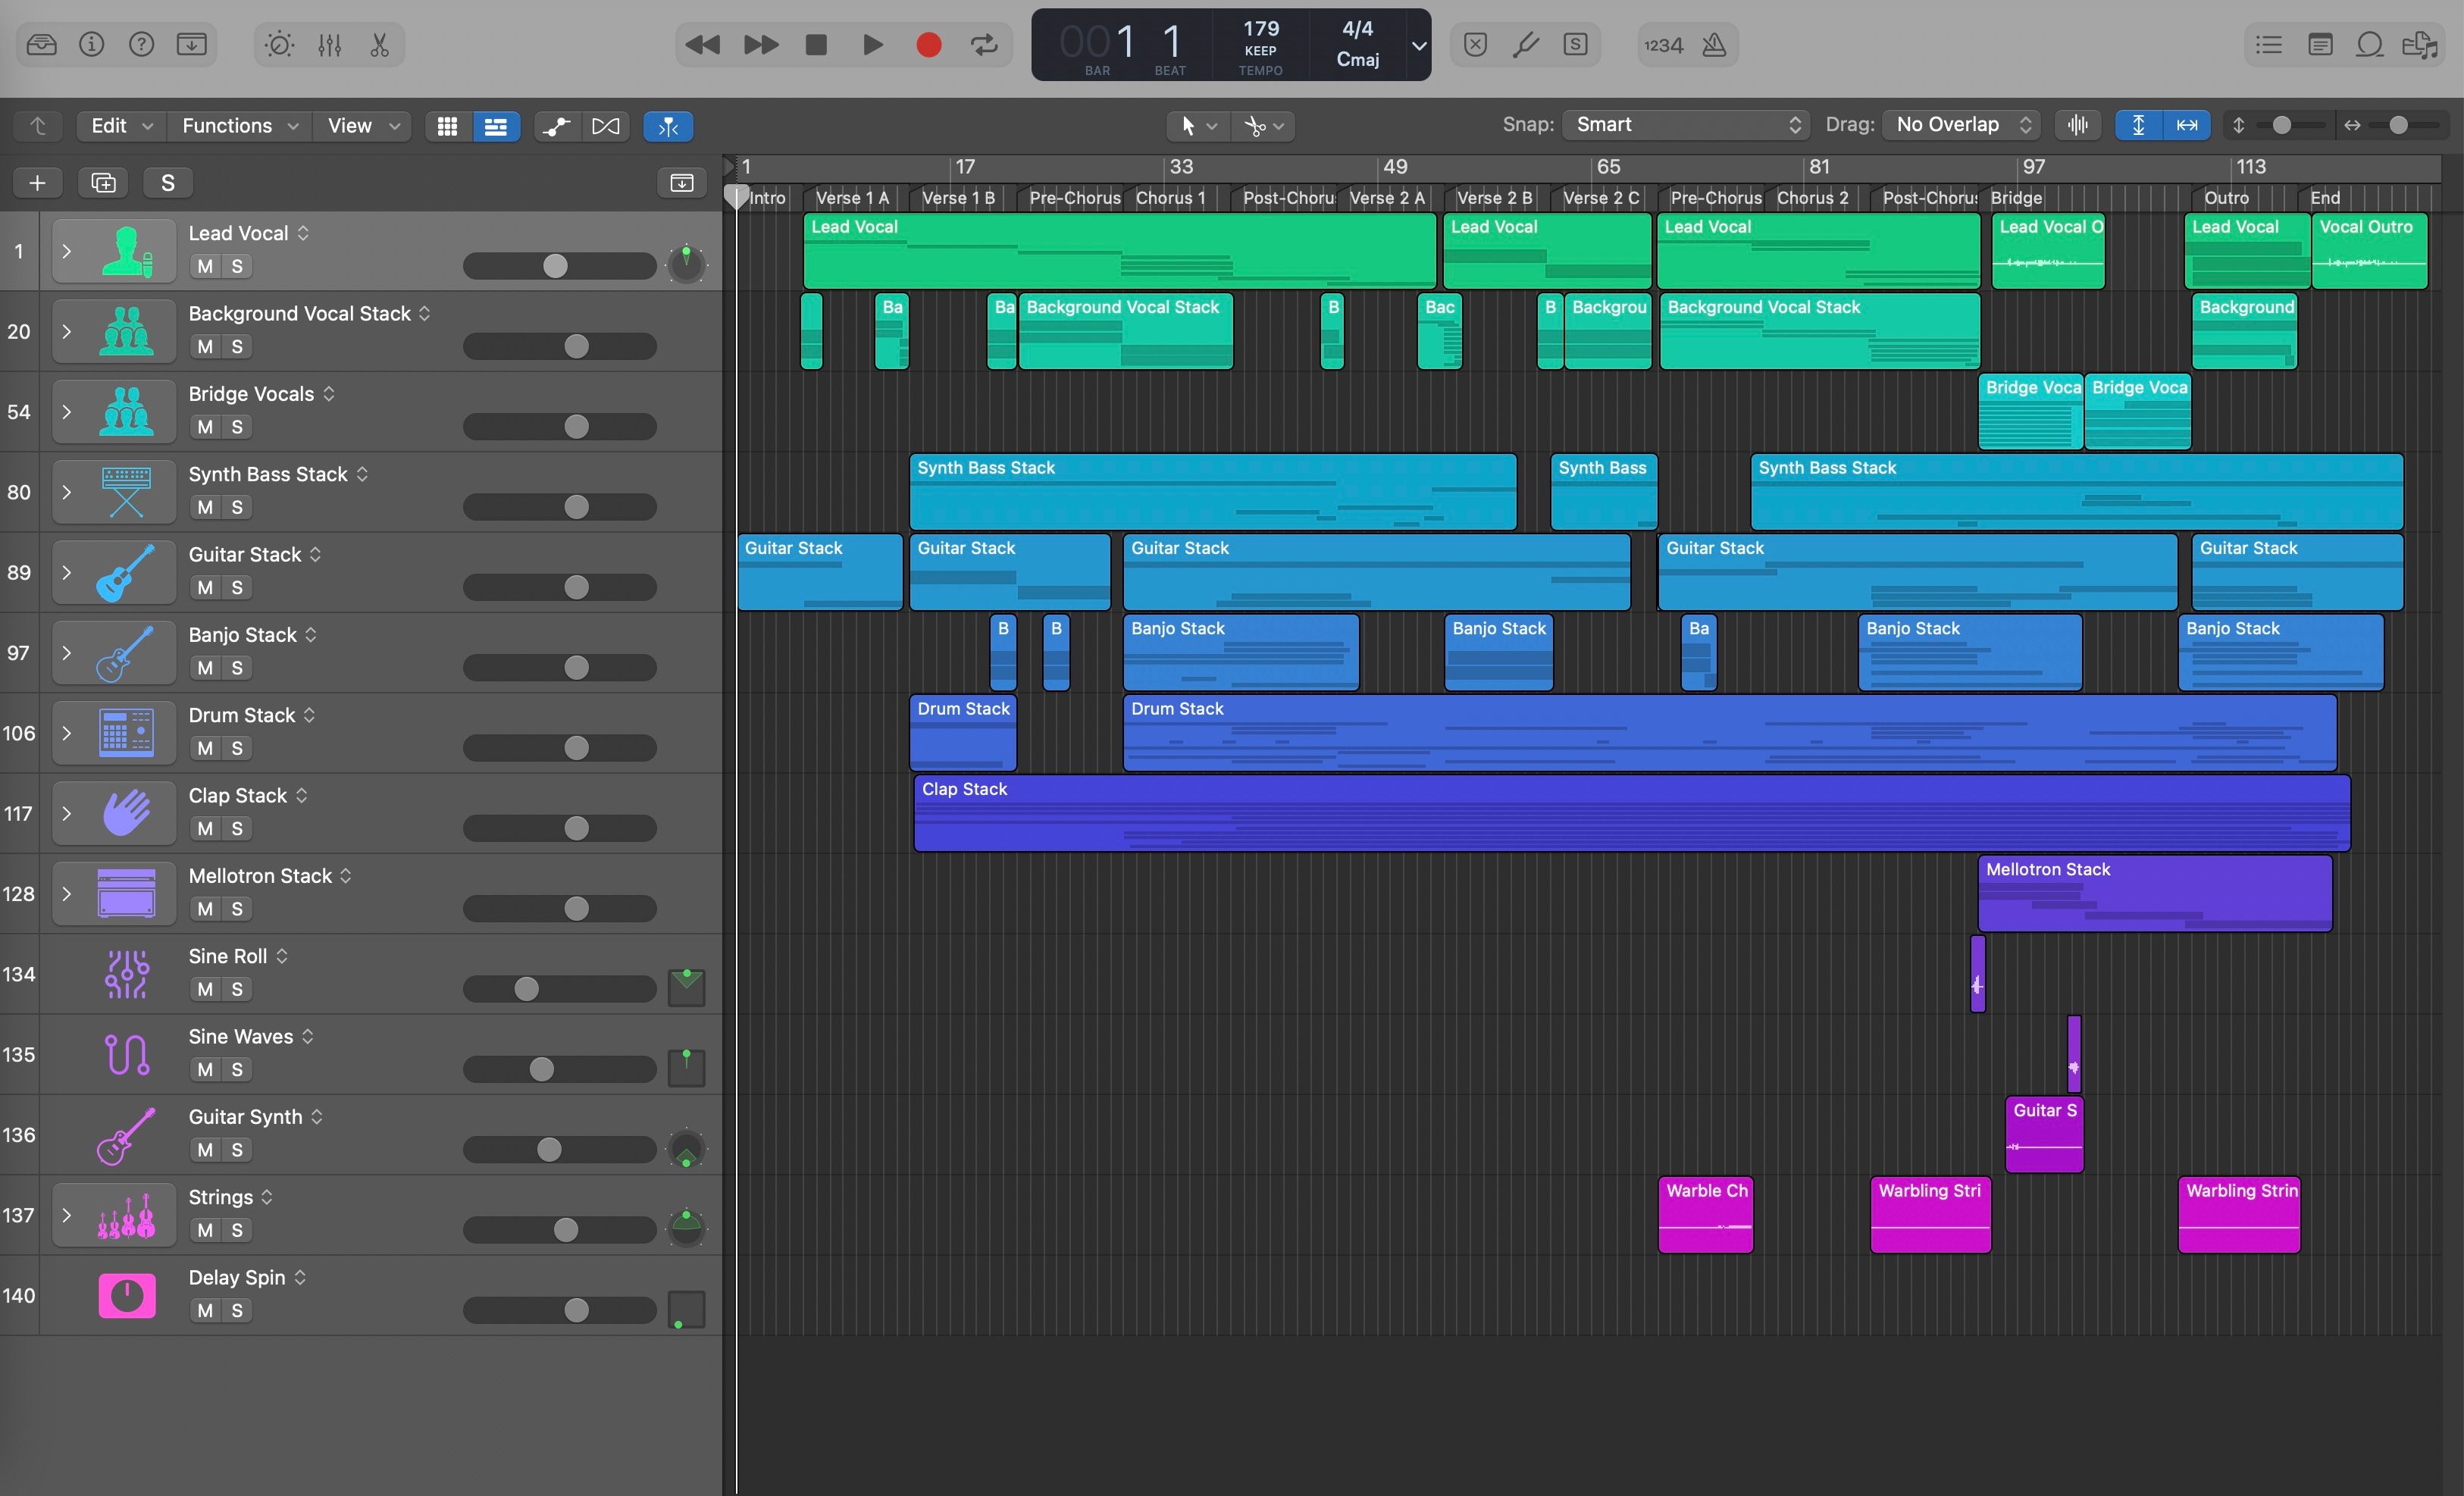
Task: Open the Tuner icon in the control bar
Action: [1526, 45]
